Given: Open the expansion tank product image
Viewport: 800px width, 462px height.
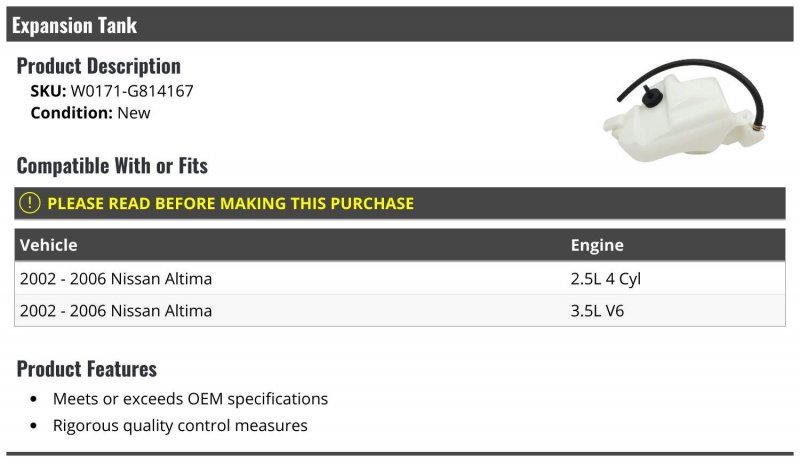Looking at the screenshot, I should (x=684, y=110).
